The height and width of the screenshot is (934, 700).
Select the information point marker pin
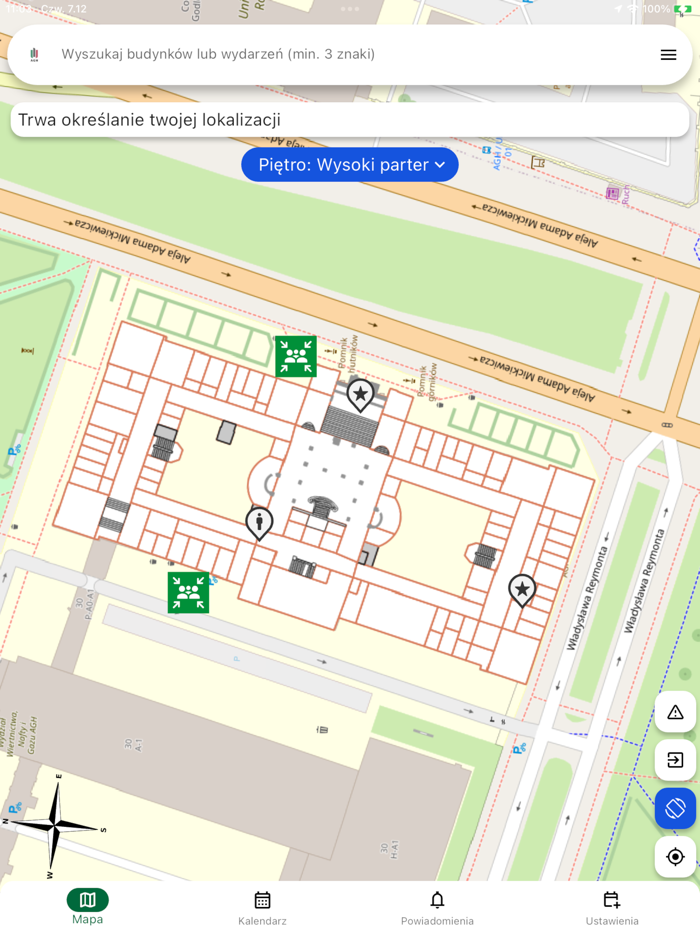259,524
